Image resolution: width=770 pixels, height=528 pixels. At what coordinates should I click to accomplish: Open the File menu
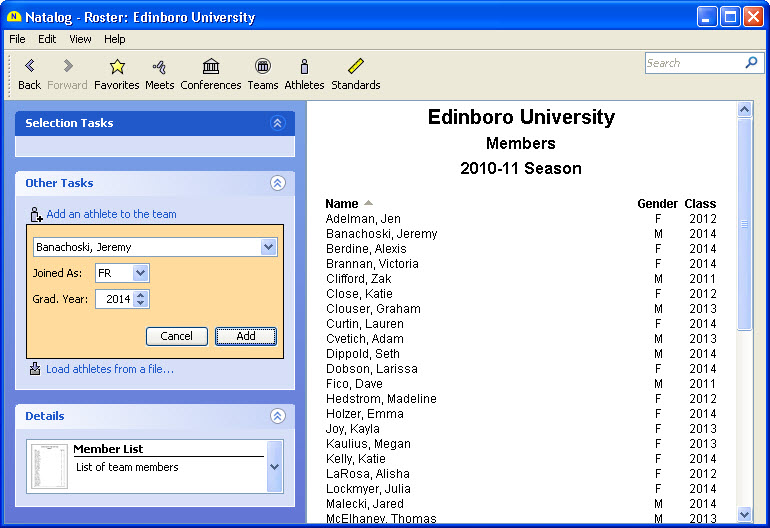pyautogui.click(x=17, y=39)
